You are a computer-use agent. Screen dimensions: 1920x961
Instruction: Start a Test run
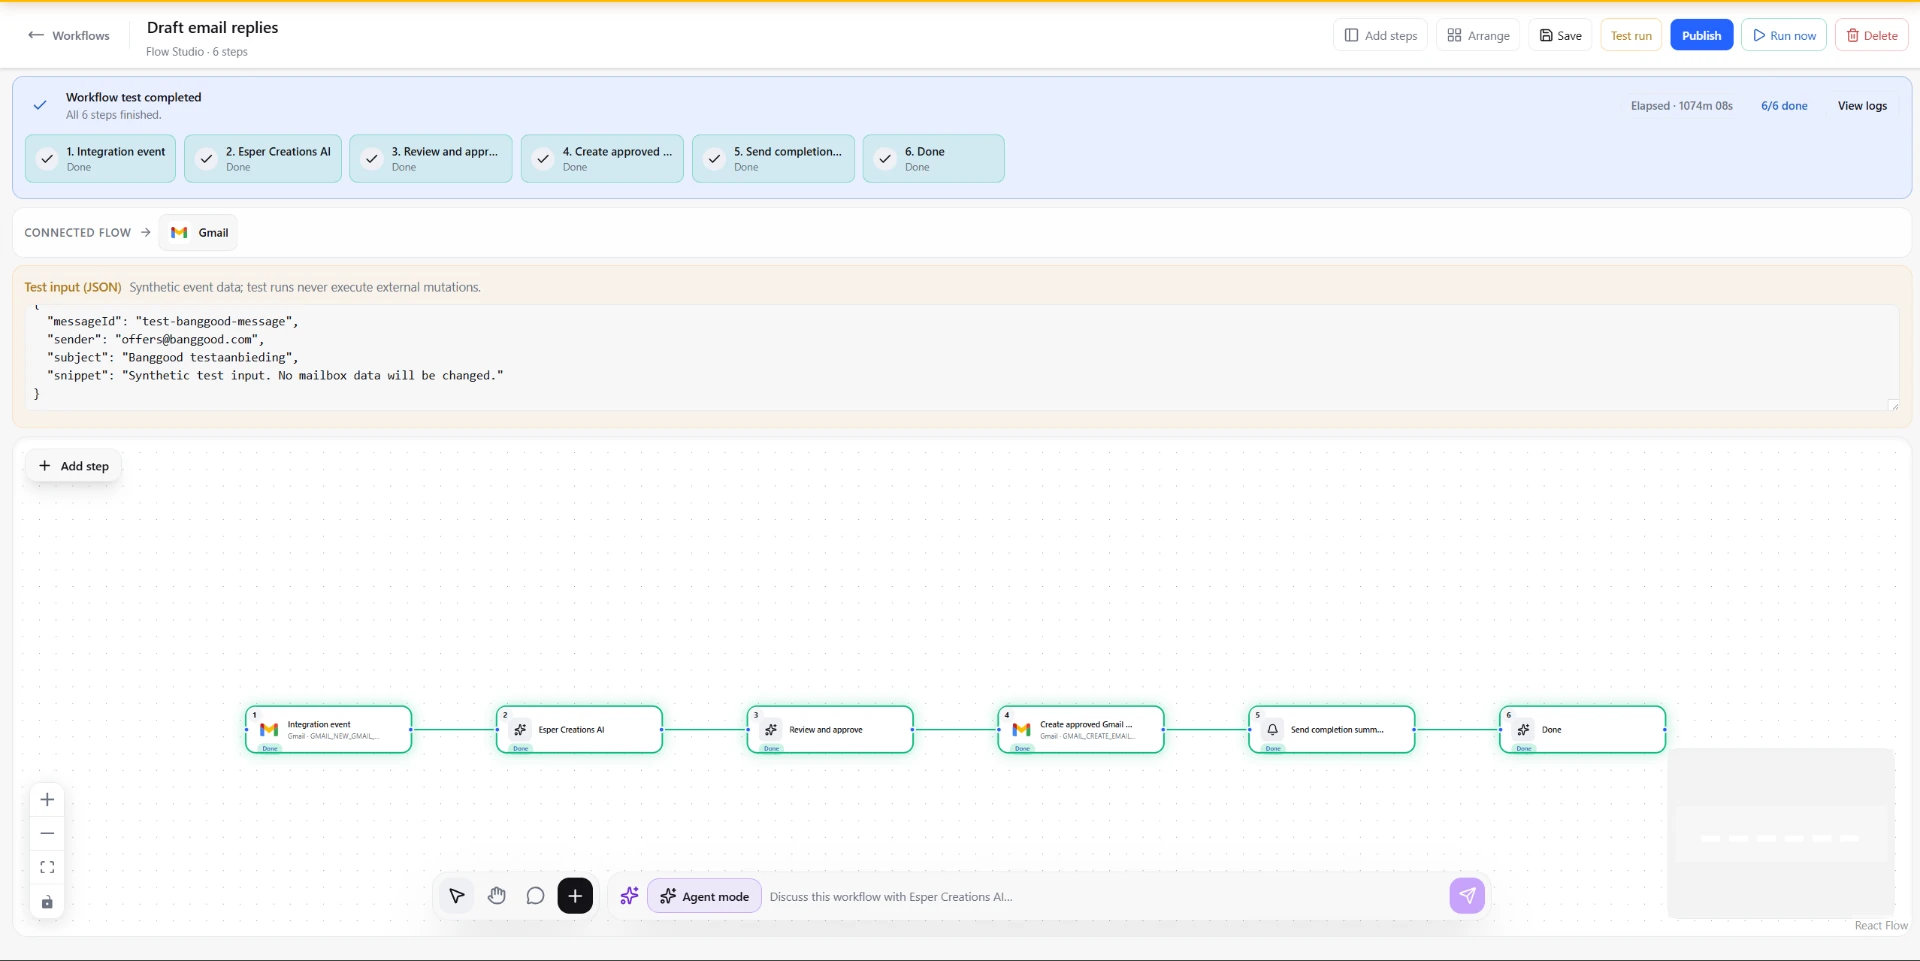click(1631, 36)
